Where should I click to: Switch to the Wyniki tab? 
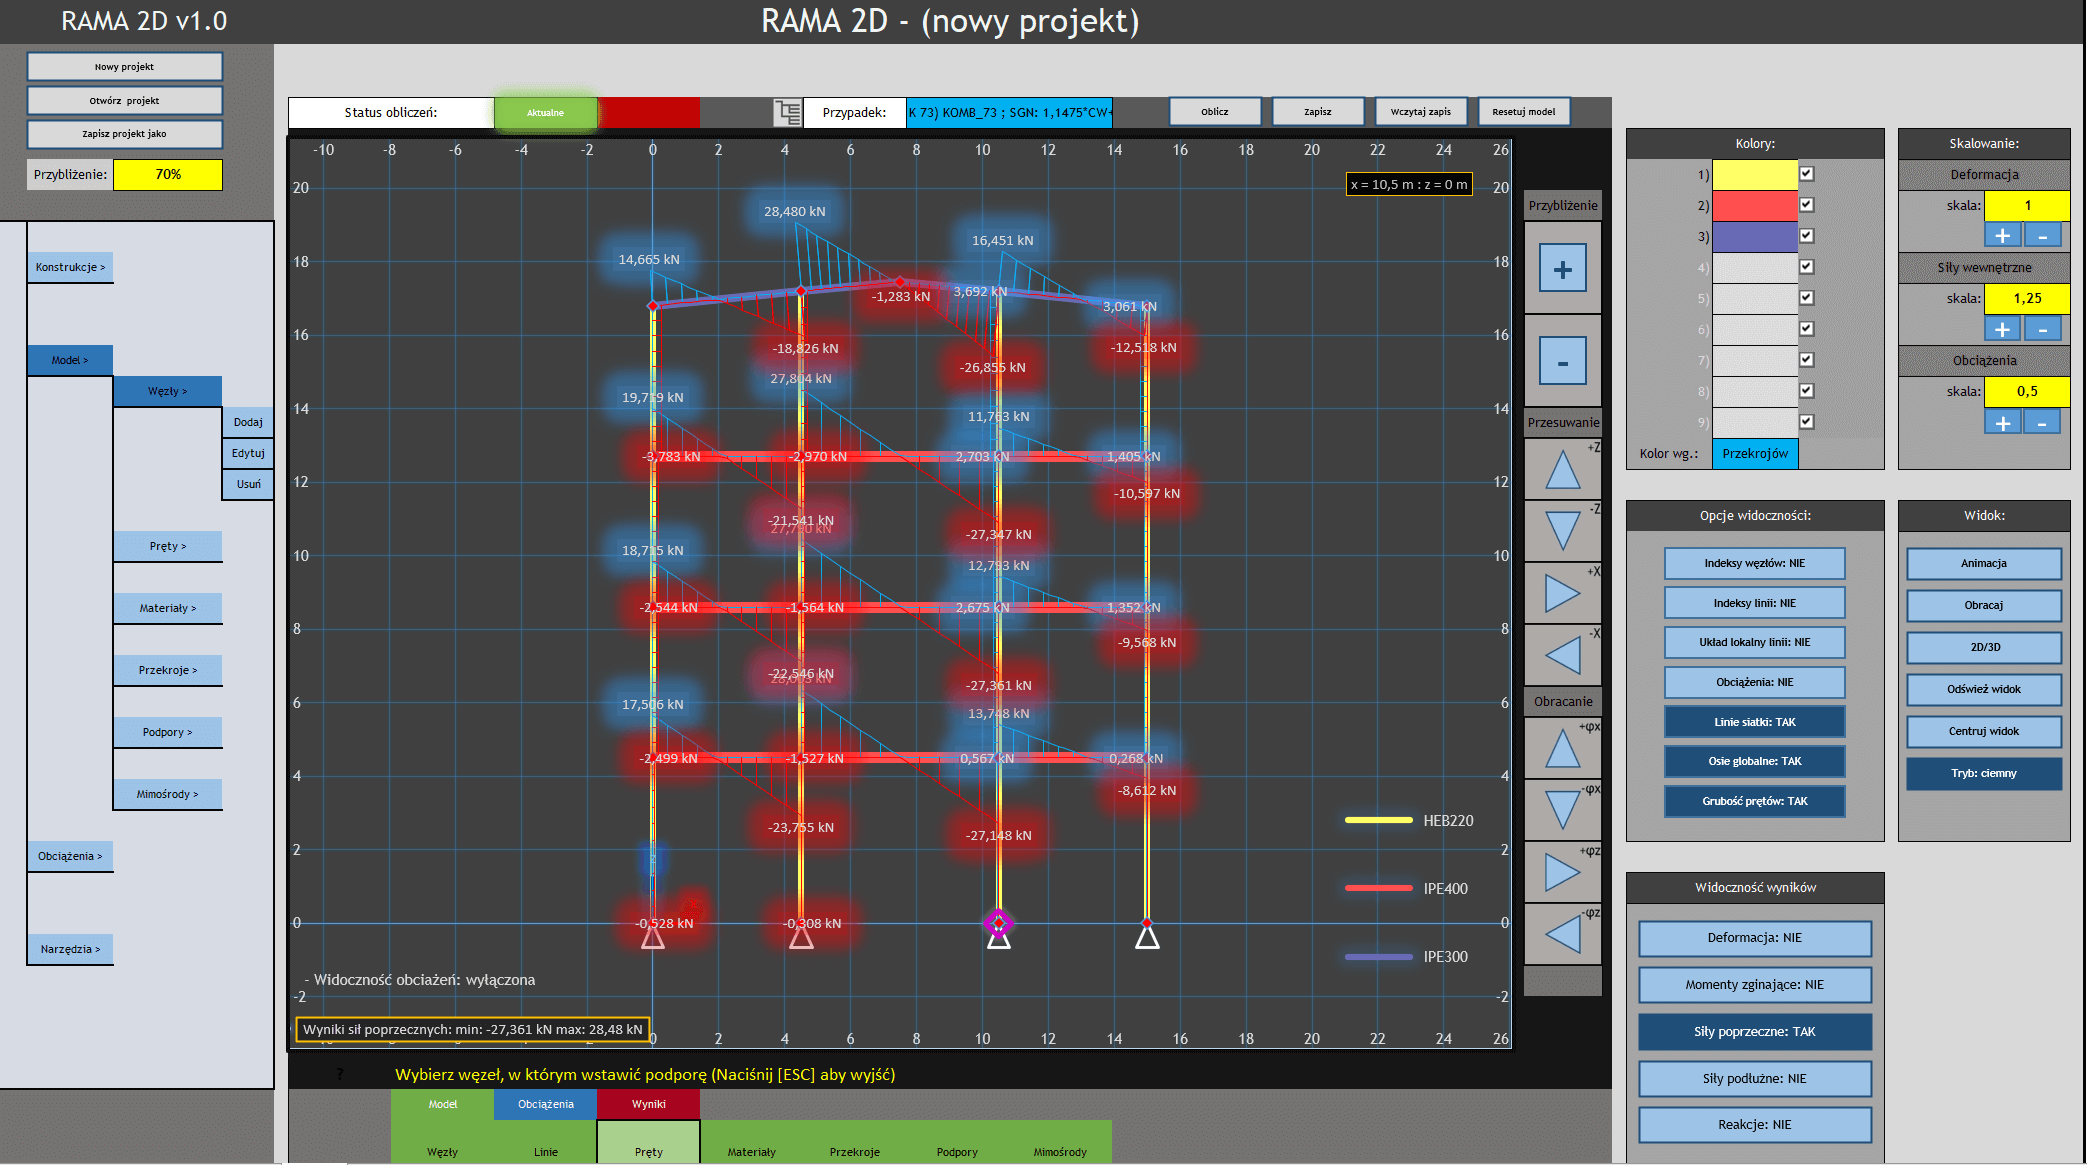[x=648, y=1104]
